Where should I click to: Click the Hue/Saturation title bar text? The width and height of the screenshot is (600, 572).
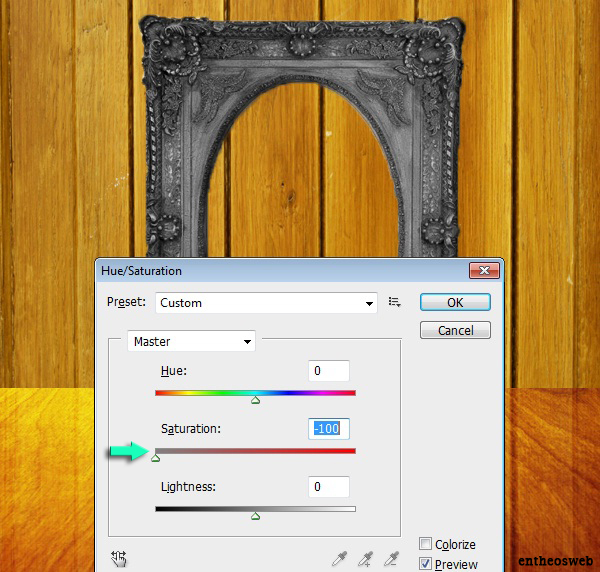[141, 271]
